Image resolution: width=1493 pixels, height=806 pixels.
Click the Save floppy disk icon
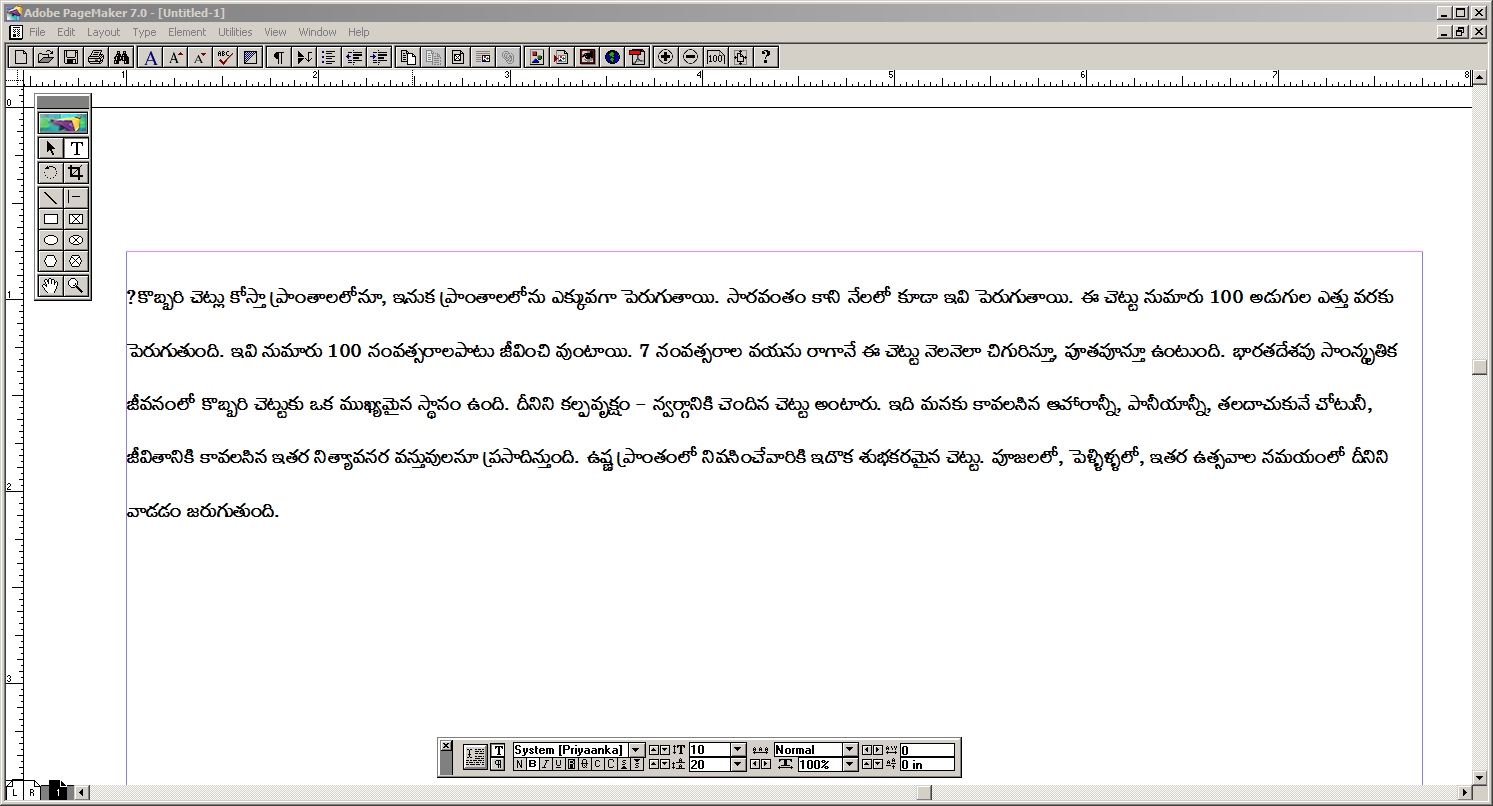[x=71, y=57]
